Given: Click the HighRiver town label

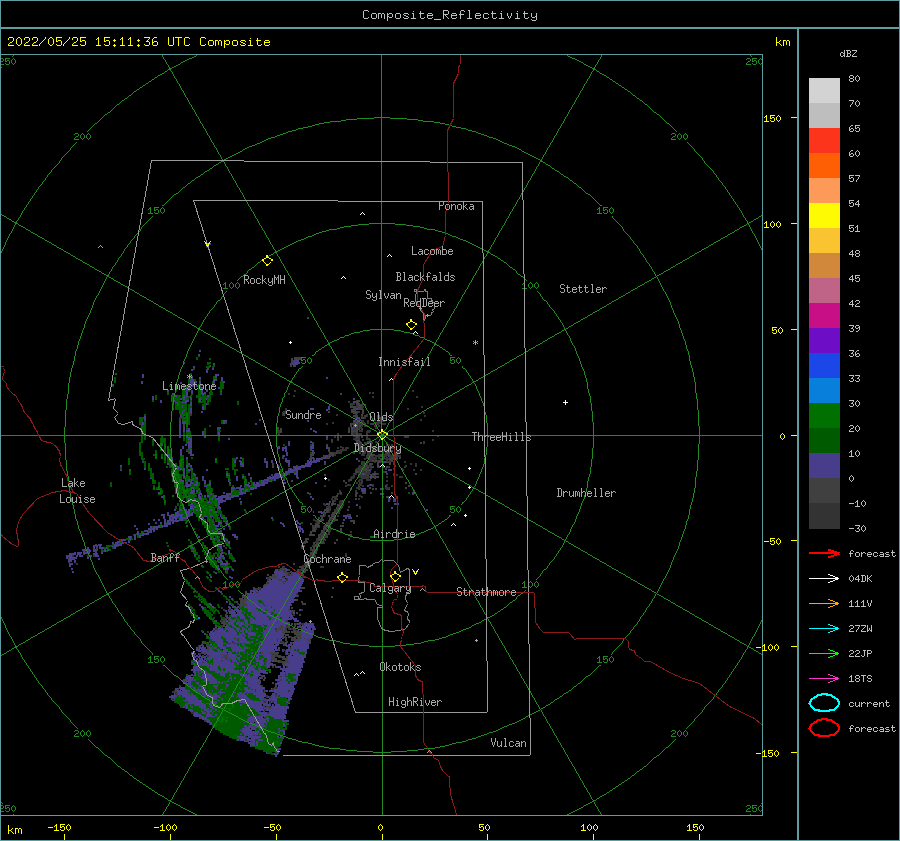Looking at the screenshot, I should coord(415,702).
